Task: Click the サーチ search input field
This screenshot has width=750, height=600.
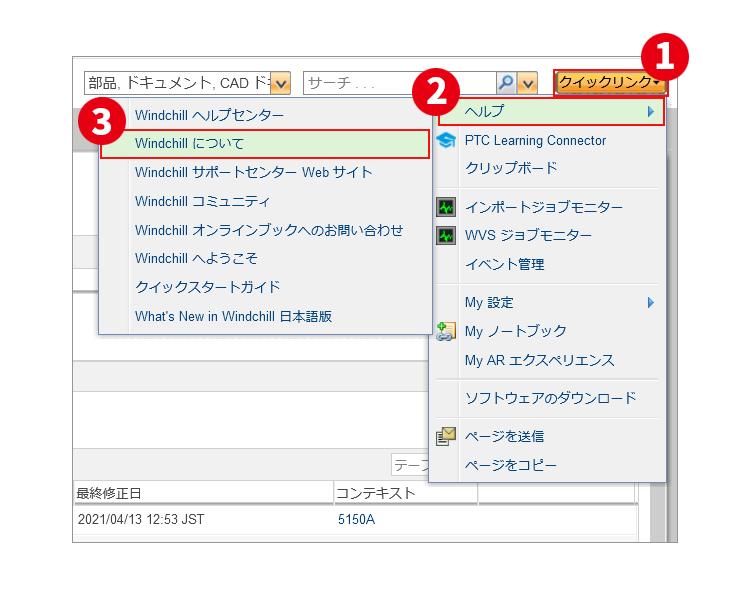Action: tap(399, 83)
